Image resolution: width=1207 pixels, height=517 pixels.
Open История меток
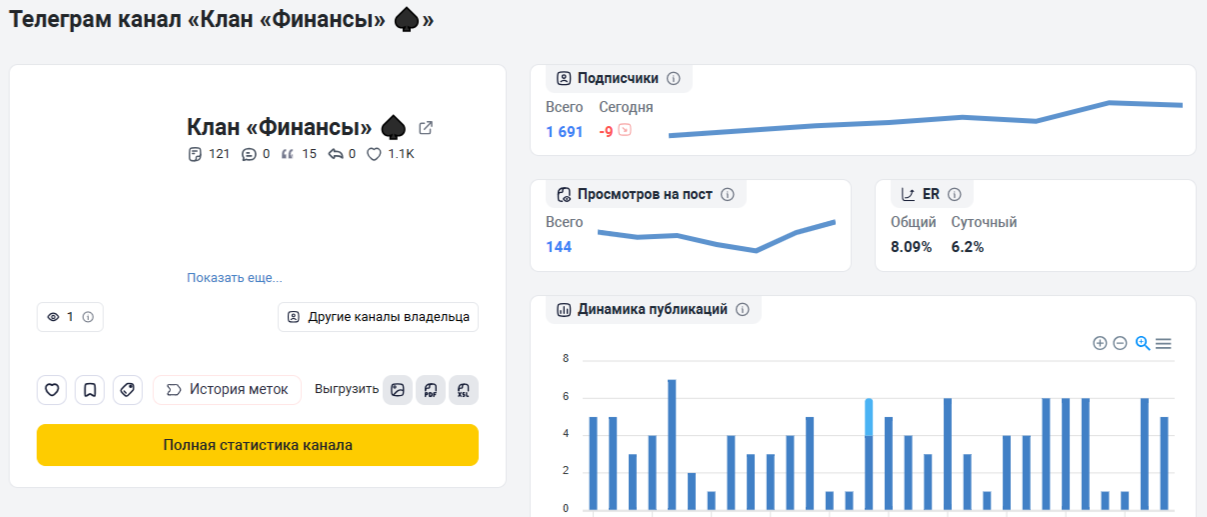click(x=227, y=390)
